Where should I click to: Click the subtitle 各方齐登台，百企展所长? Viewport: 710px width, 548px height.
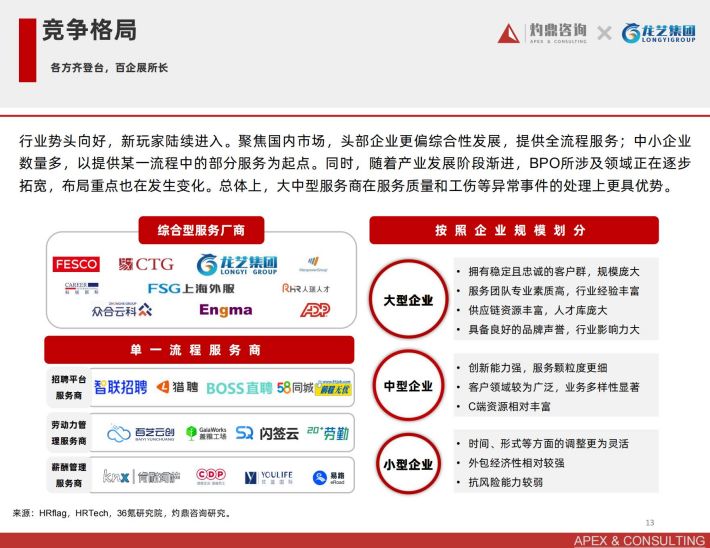[109, 67]
